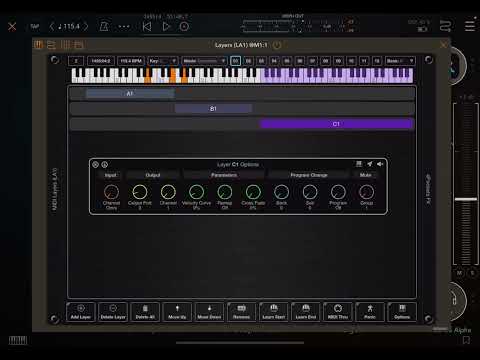Select the purple C1 layer range bar

tap(336, 124)
